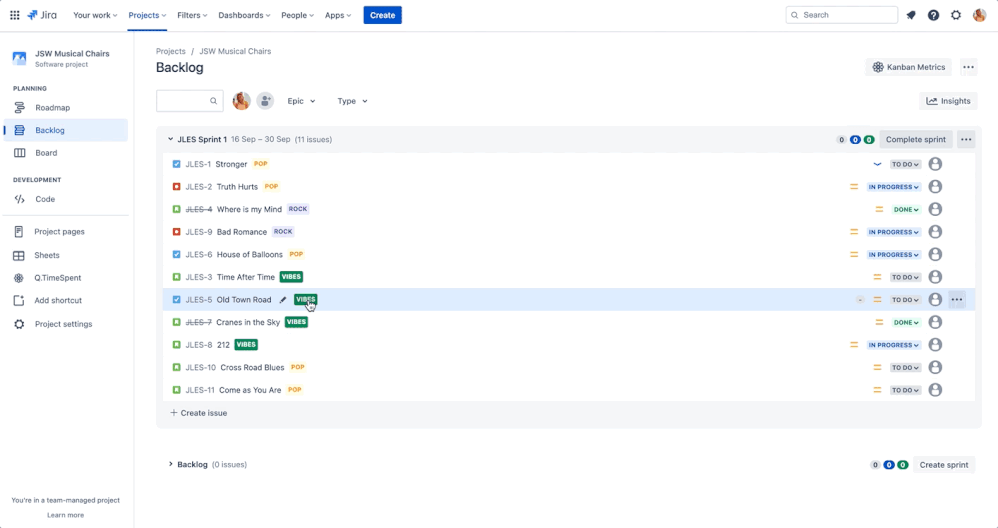Click the assignee icon on Stronger row
Screen dimensions: 998x528
click(x=935, y=164)
